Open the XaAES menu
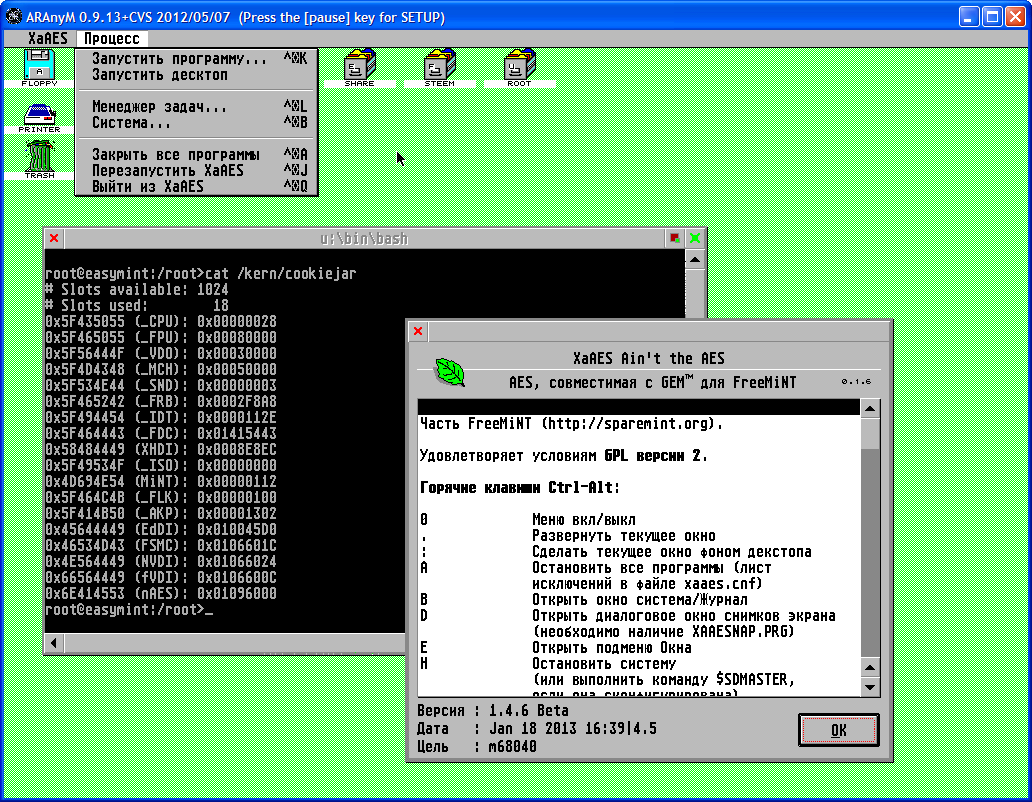 click(47, 39)
